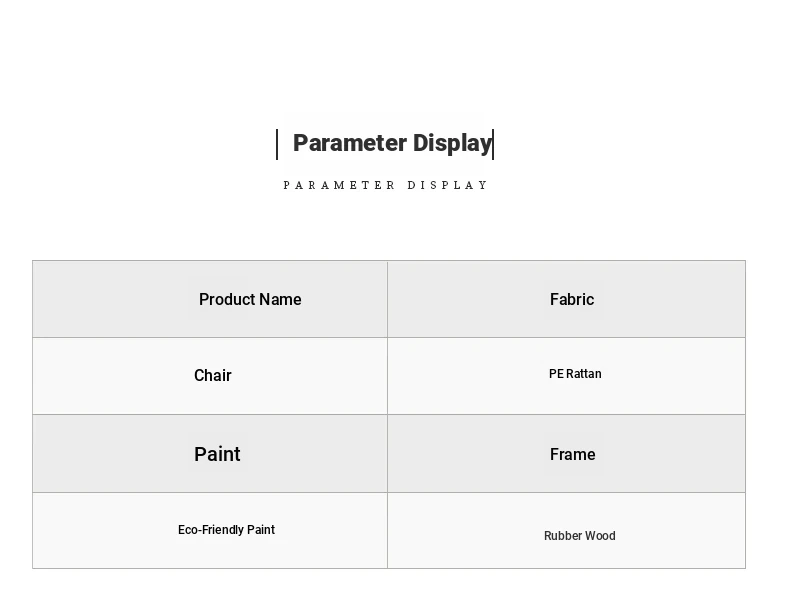The width and height of the screenshot is (790, 609).
Task: Select the "Fabric" header cell text
Action: point(572,299)
